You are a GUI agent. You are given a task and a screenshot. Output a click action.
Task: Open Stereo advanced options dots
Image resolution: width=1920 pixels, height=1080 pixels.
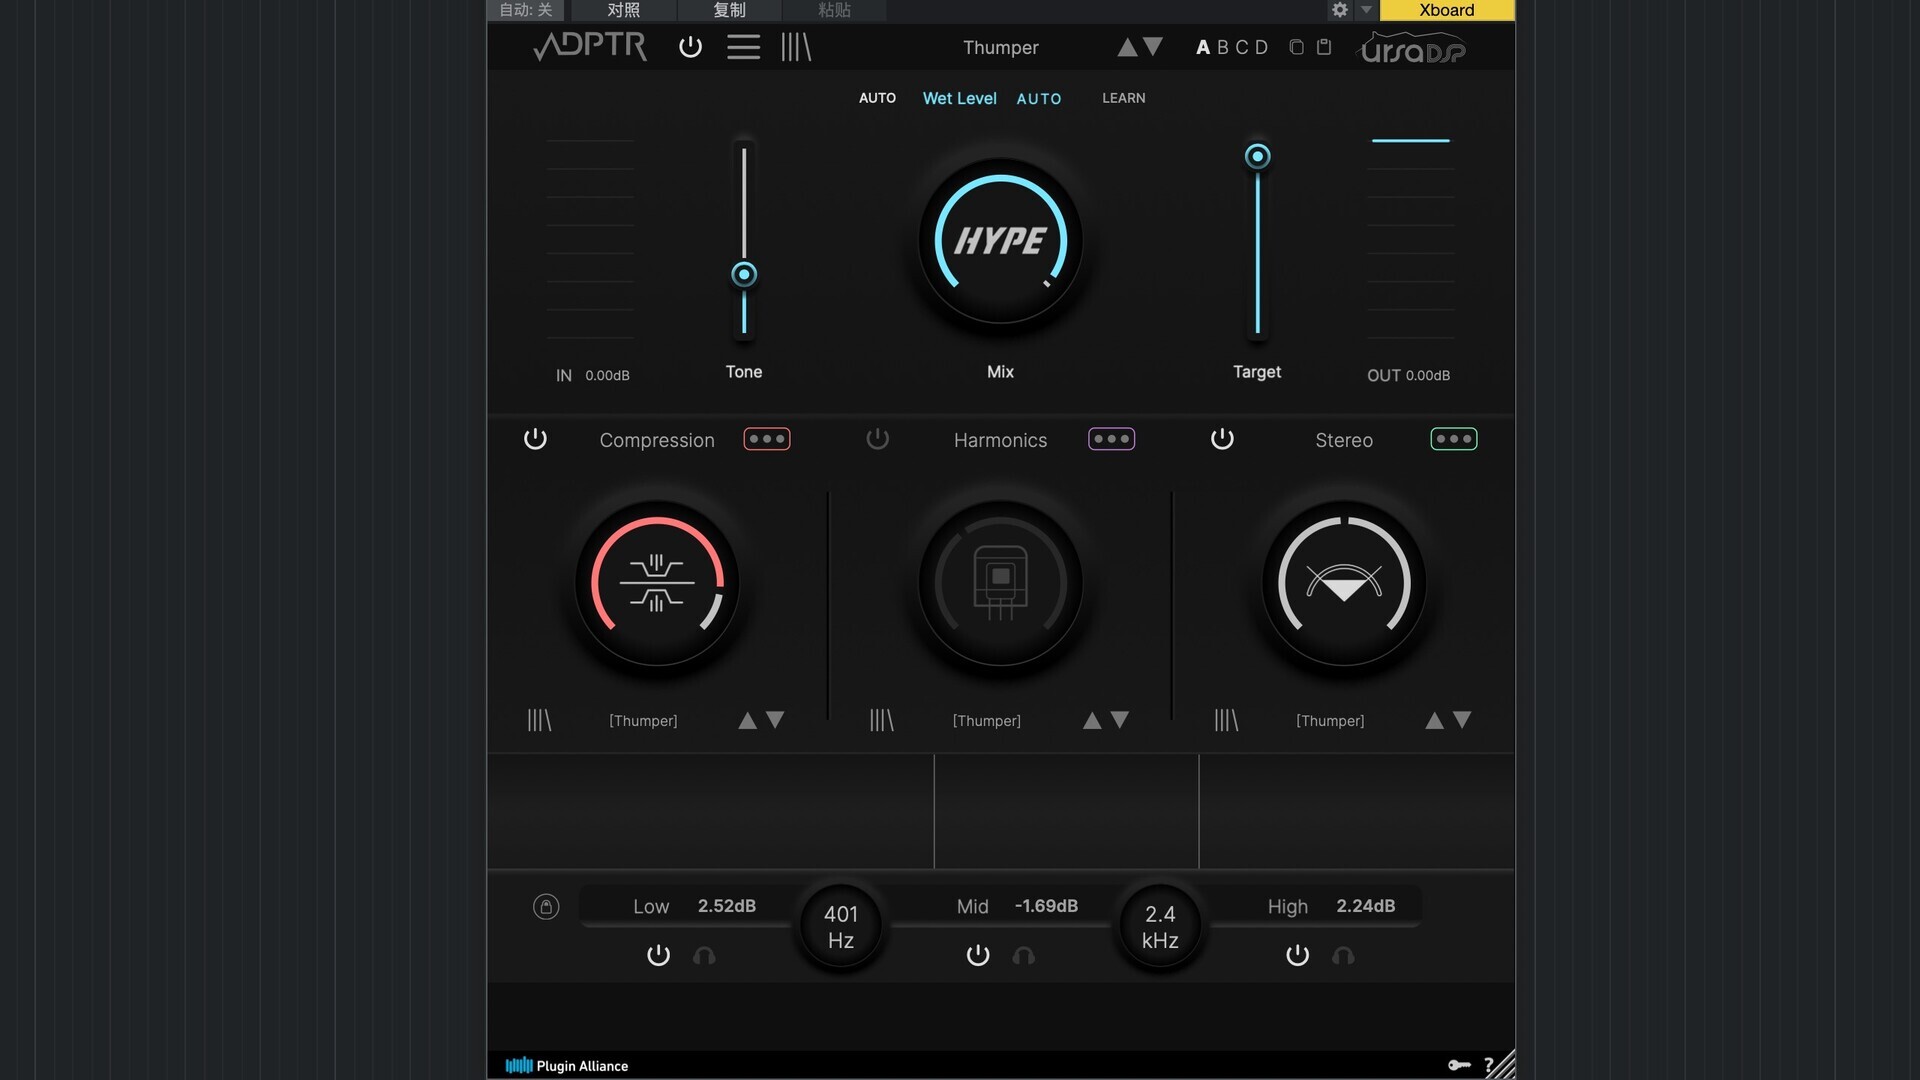(x=1454, y=439)
